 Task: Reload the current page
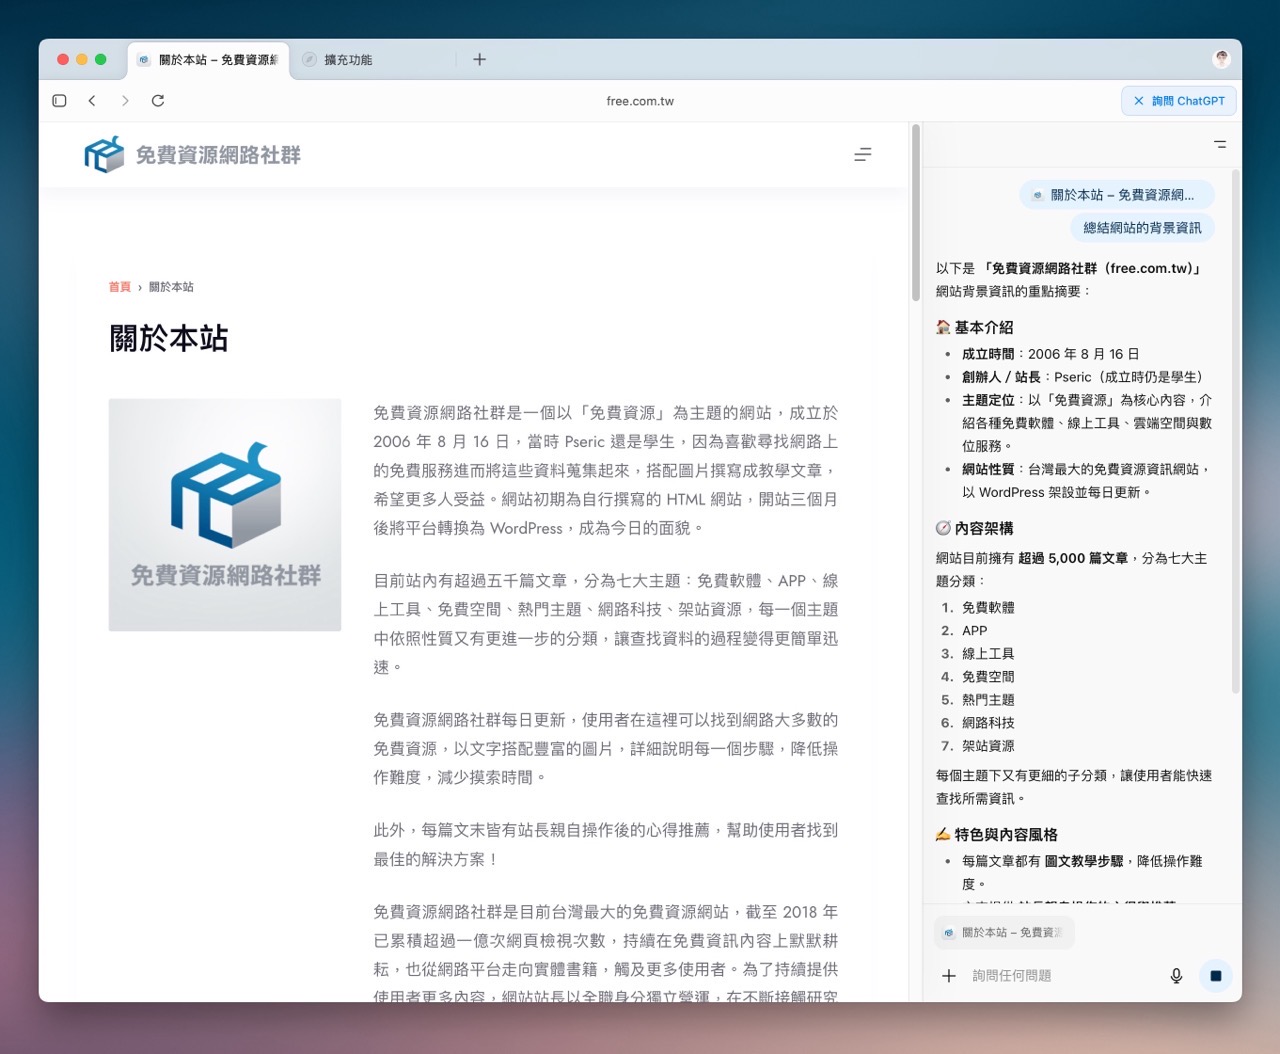point(158,101)
